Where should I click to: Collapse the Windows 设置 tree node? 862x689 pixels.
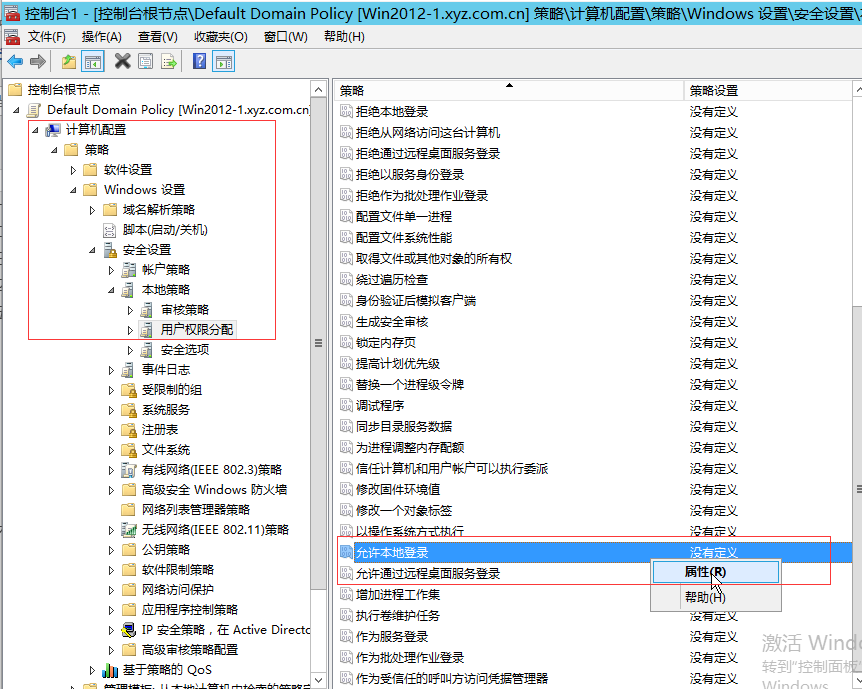[x=73, y=190]
